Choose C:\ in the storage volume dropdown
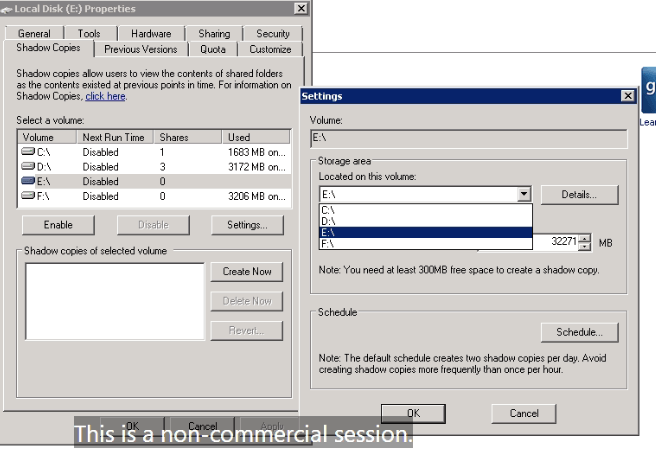Viewport: 656px width, 457px height. pos(425,210)
